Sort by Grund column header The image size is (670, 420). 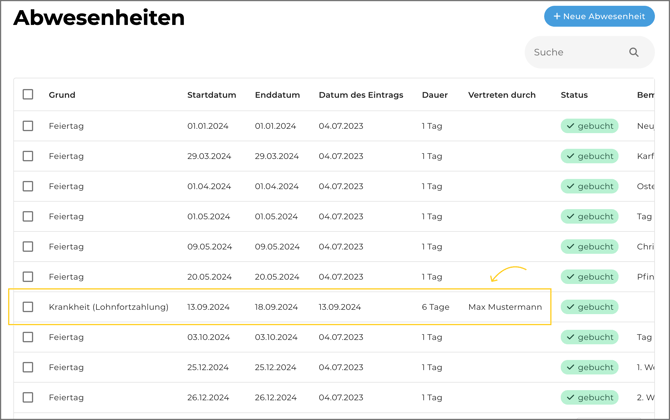click(x=62, y=95)
